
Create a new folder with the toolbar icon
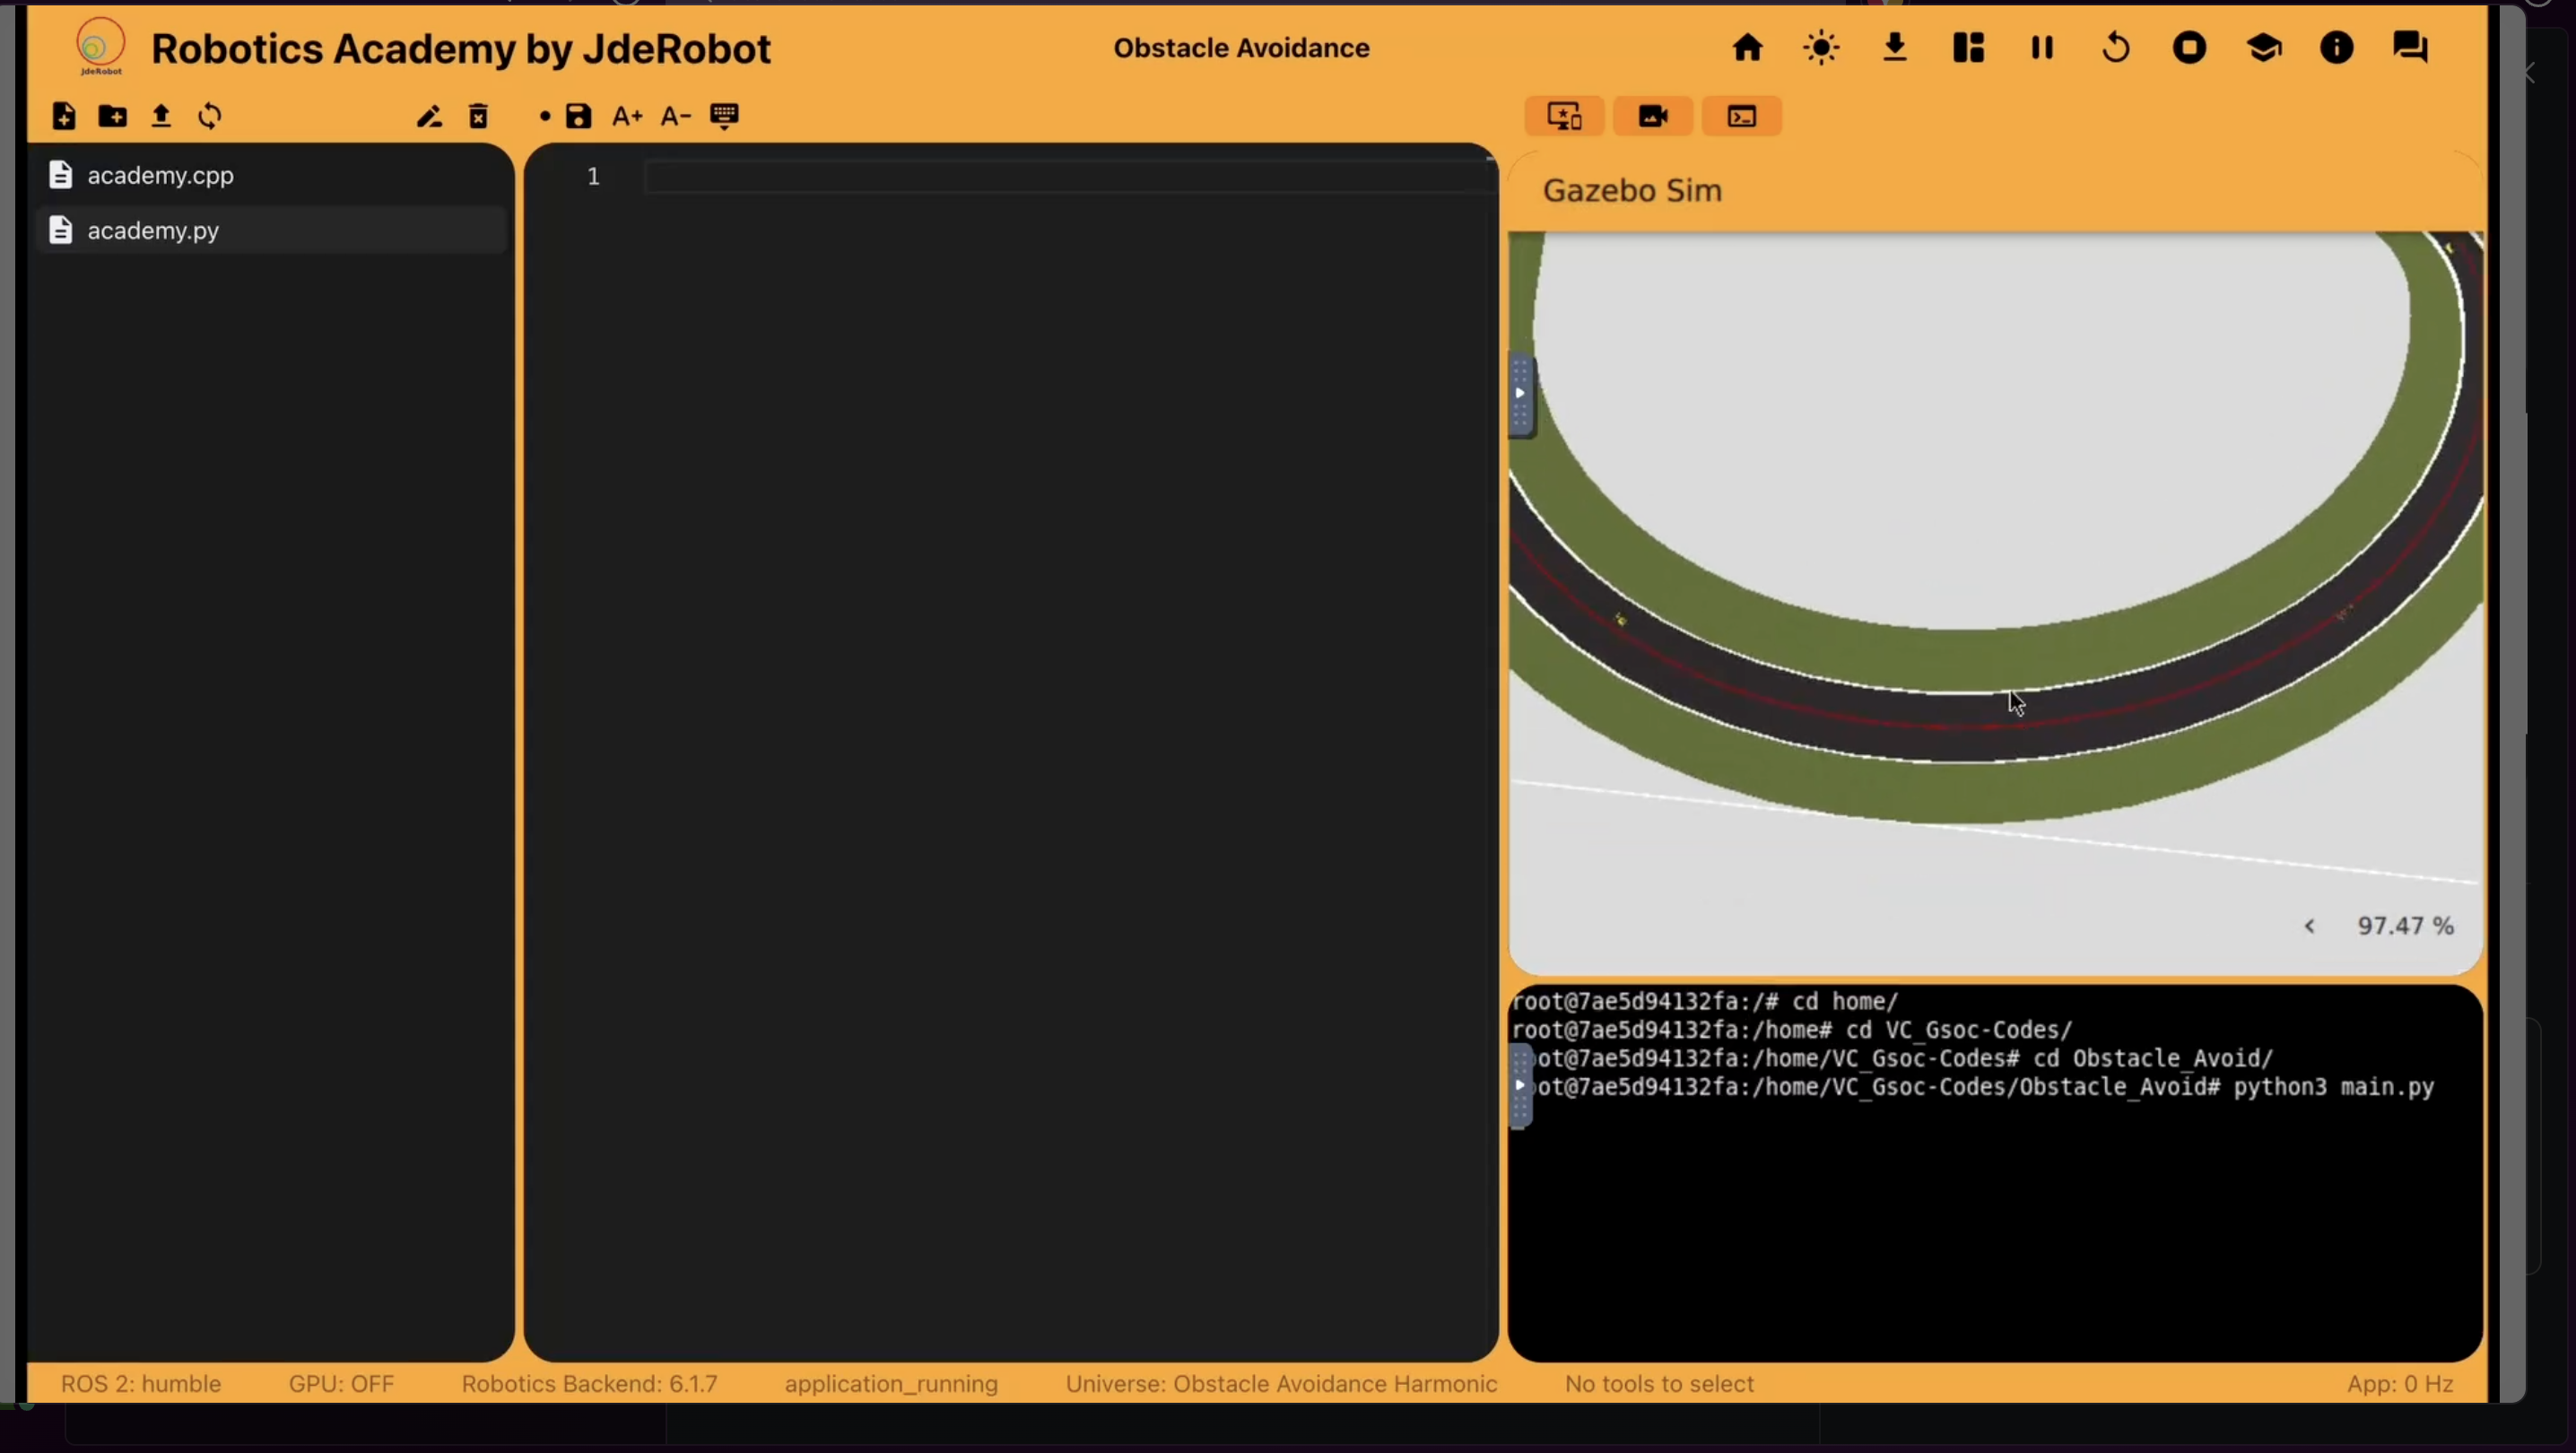[x=112, y=116]
